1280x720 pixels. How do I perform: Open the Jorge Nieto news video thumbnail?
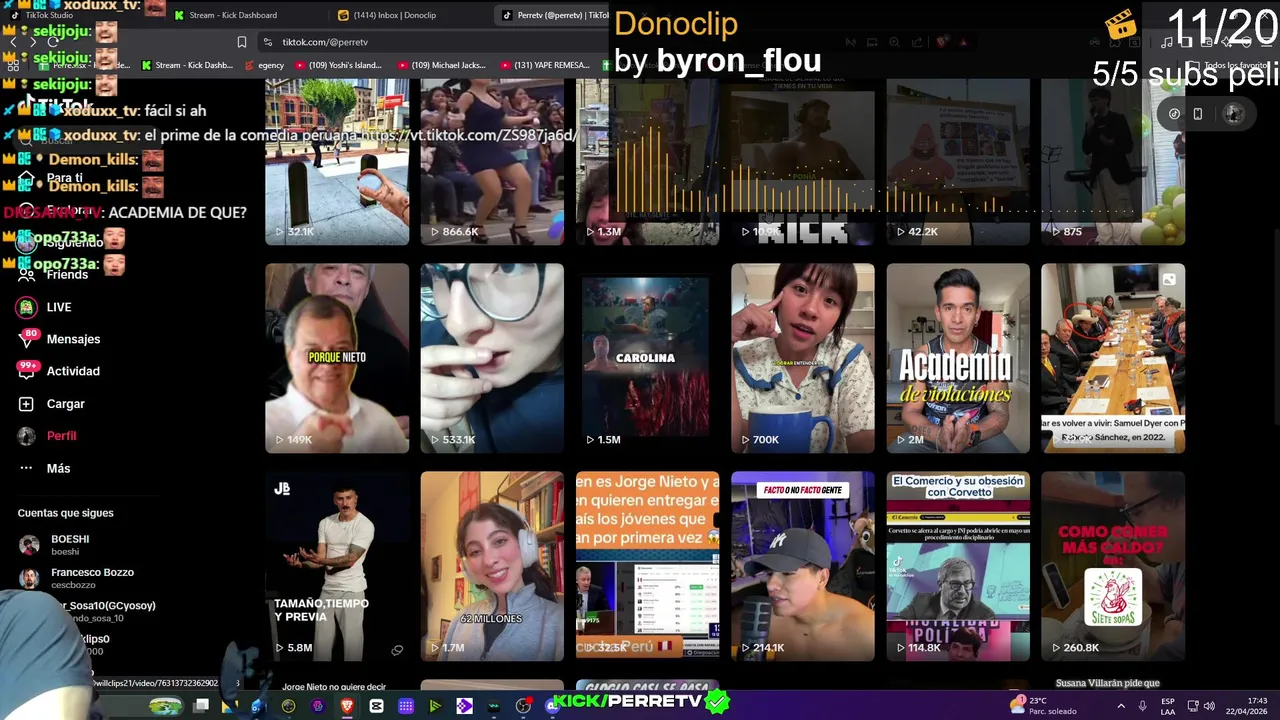(x=647, y=566)
